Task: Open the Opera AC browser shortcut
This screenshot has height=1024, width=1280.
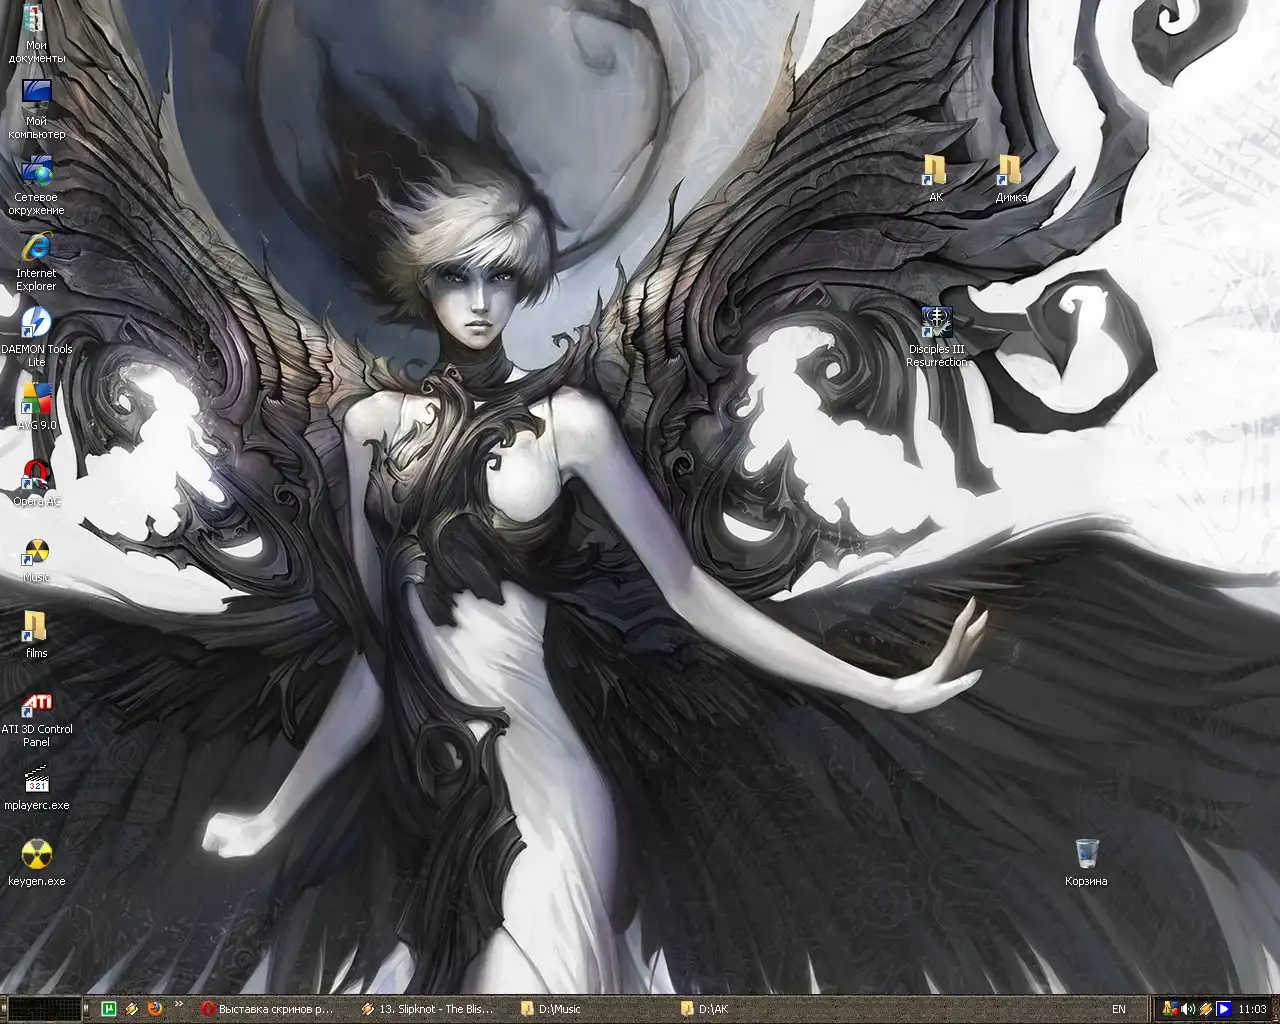Action: (36, 476)
